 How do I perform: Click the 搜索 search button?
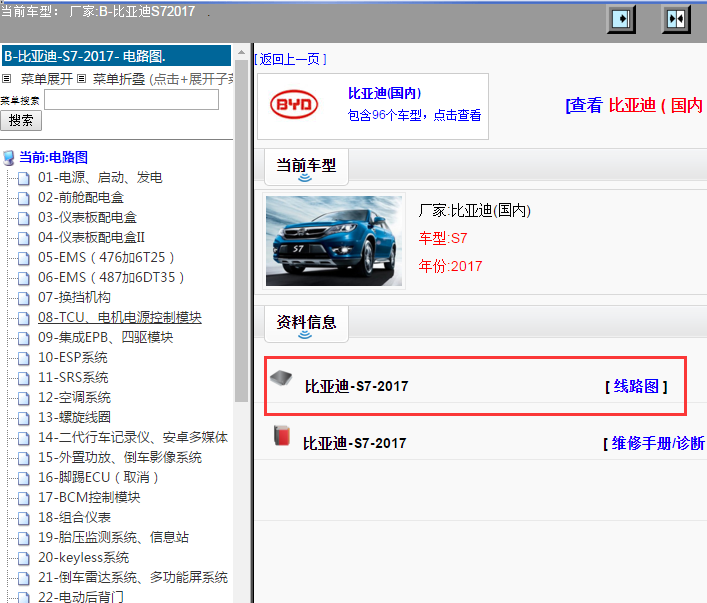(21, 121)
